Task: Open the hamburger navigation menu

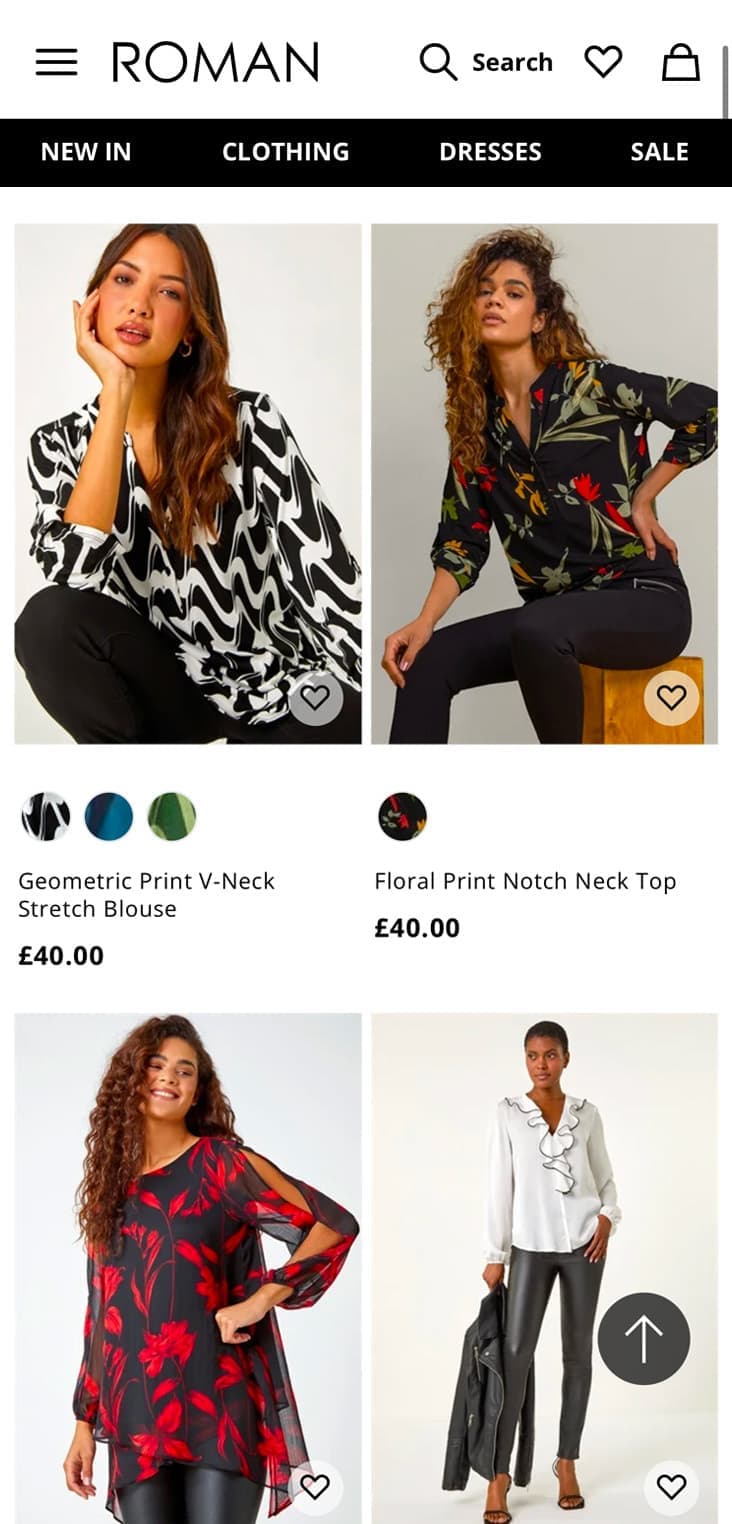Action: 56,62
